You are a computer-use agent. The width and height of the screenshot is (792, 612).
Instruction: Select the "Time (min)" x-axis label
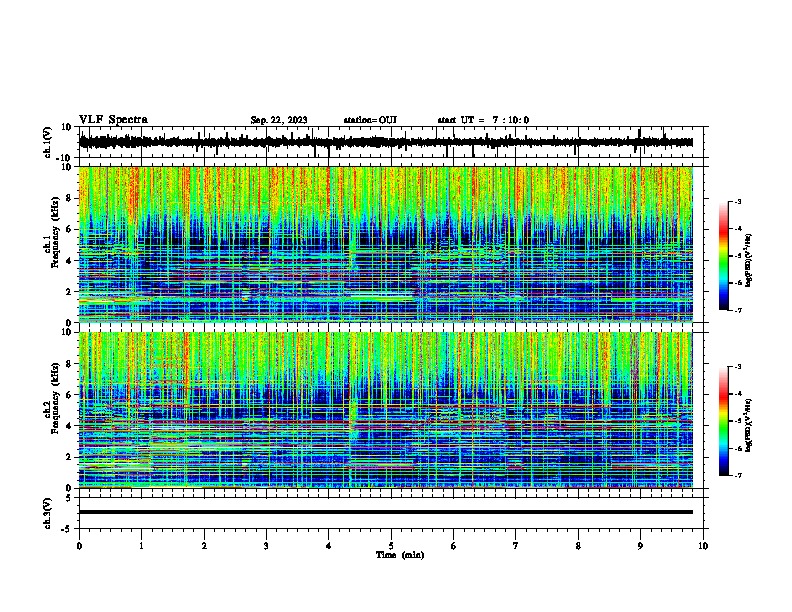point(400,555)
